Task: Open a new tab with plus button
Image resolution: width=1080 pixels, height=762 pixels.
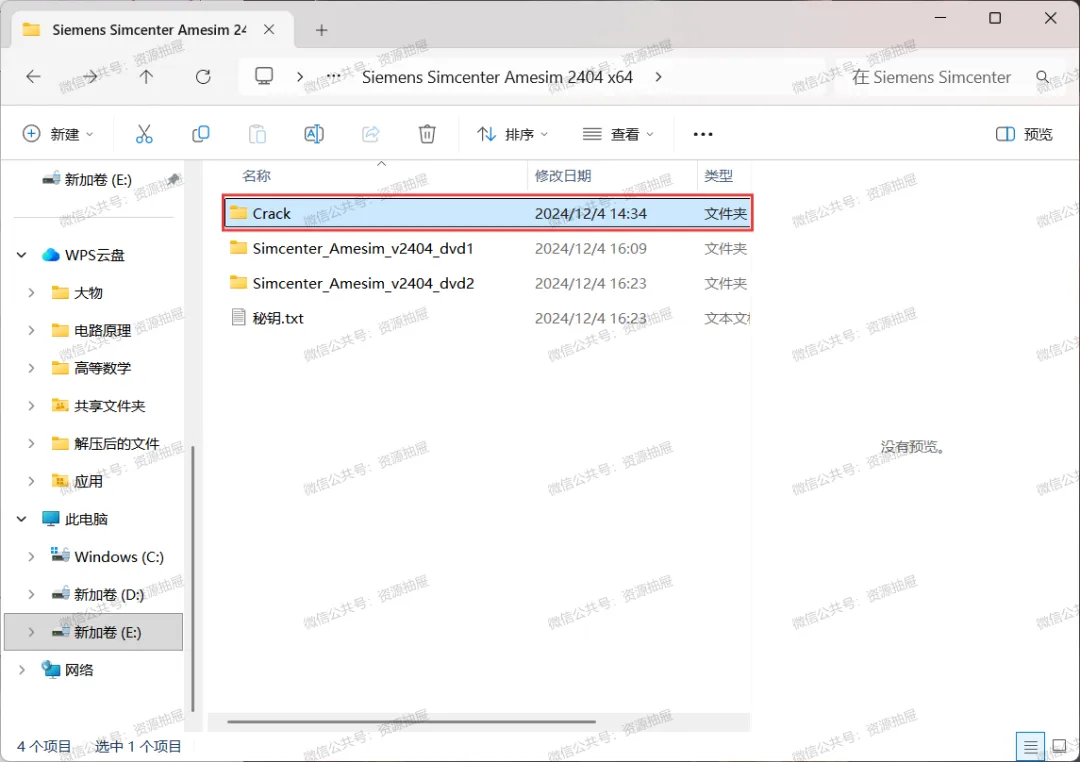Action: pos(322,30)
